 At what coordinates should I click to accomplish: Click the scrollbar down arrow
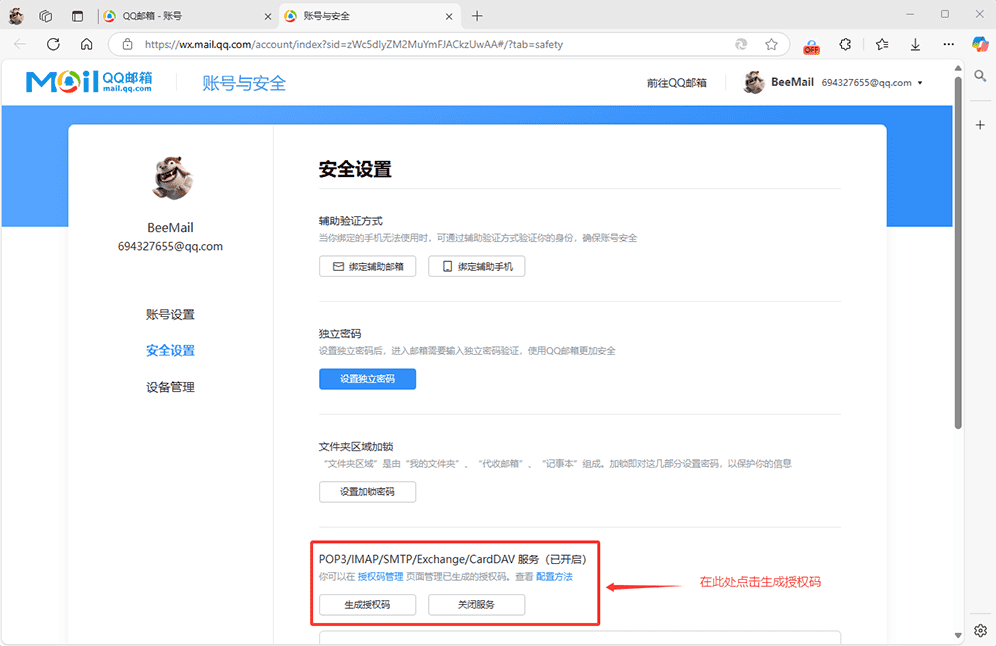tap(958, 635)
